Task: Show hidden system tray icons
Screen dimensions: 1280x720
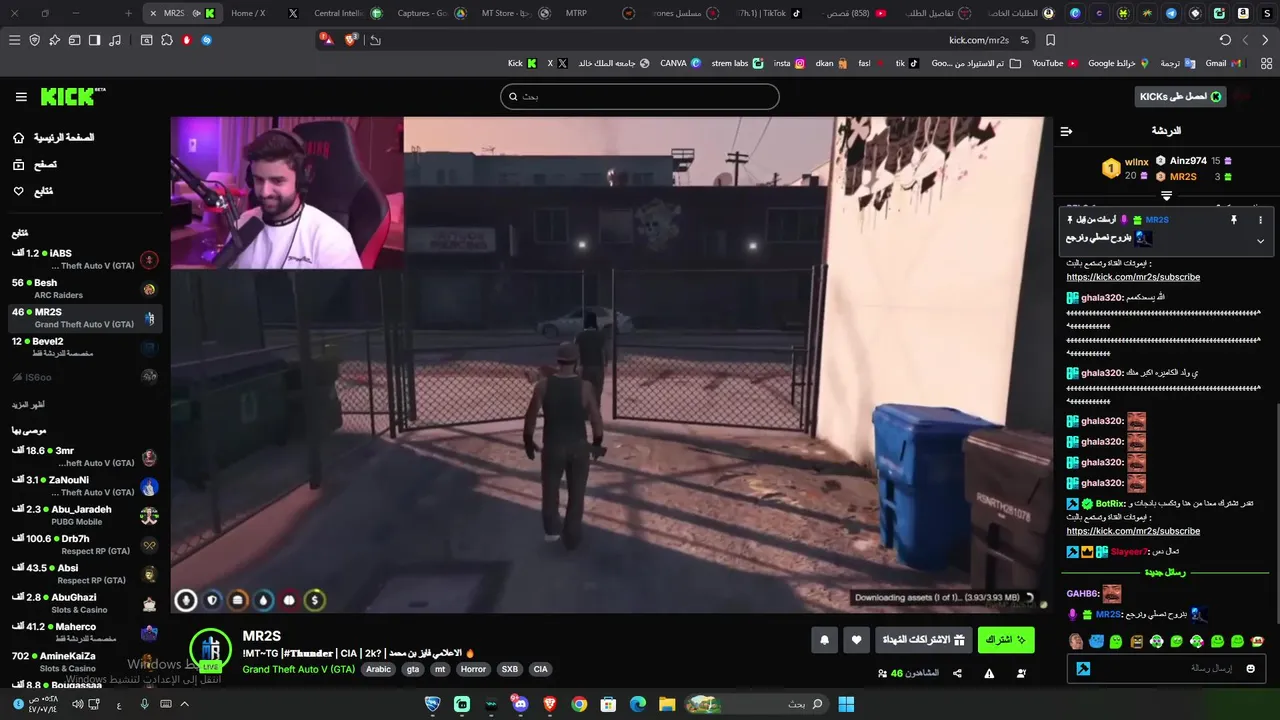Action: [x=184, y=704]
